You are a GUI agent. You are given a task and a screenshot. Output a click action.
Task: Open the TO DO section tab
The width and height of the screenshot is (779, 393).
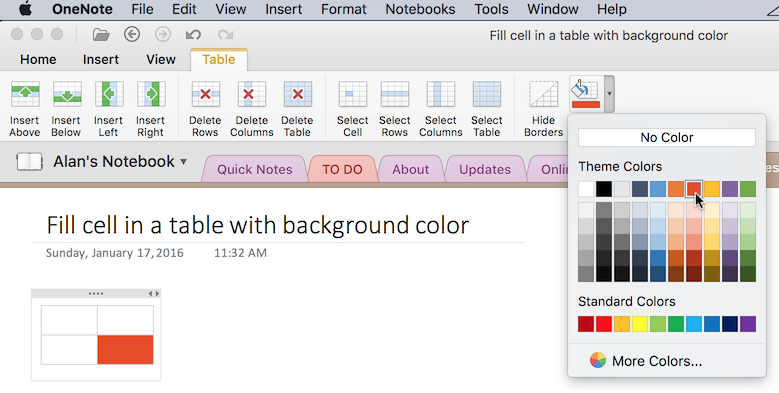click(x=342, y=169)
